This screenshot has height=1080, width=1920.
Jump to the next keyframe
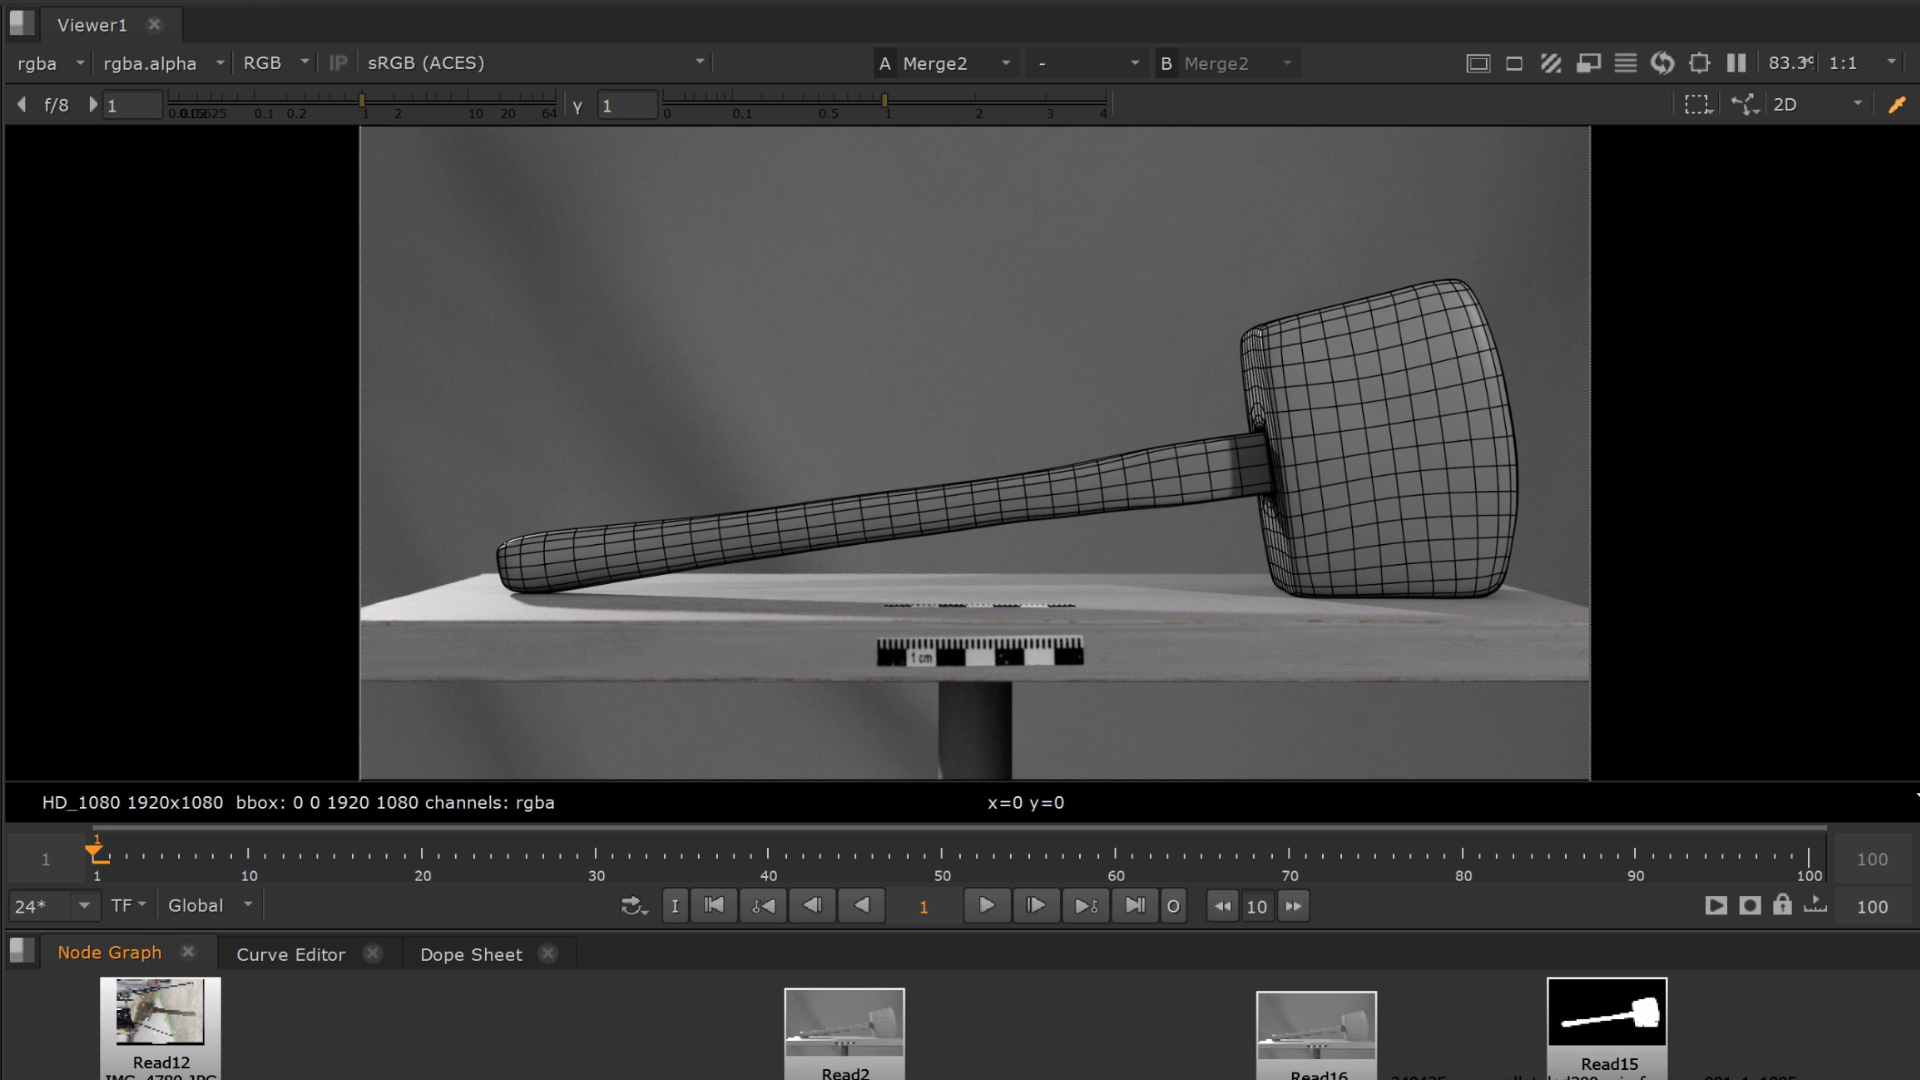(x=1086, y=906)
